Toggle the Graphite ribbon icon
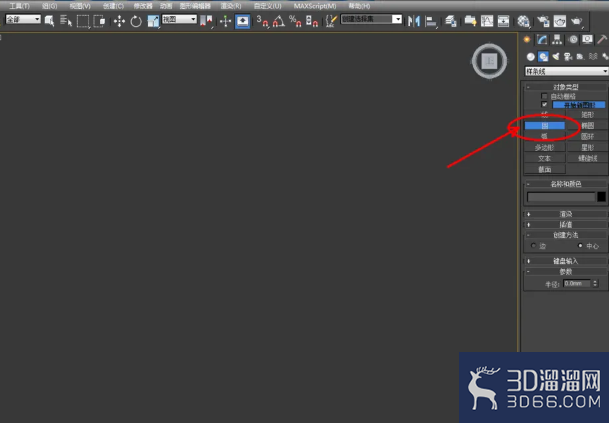Image resolution: width=609 pixels, height=423 pixels. point(470,21)
